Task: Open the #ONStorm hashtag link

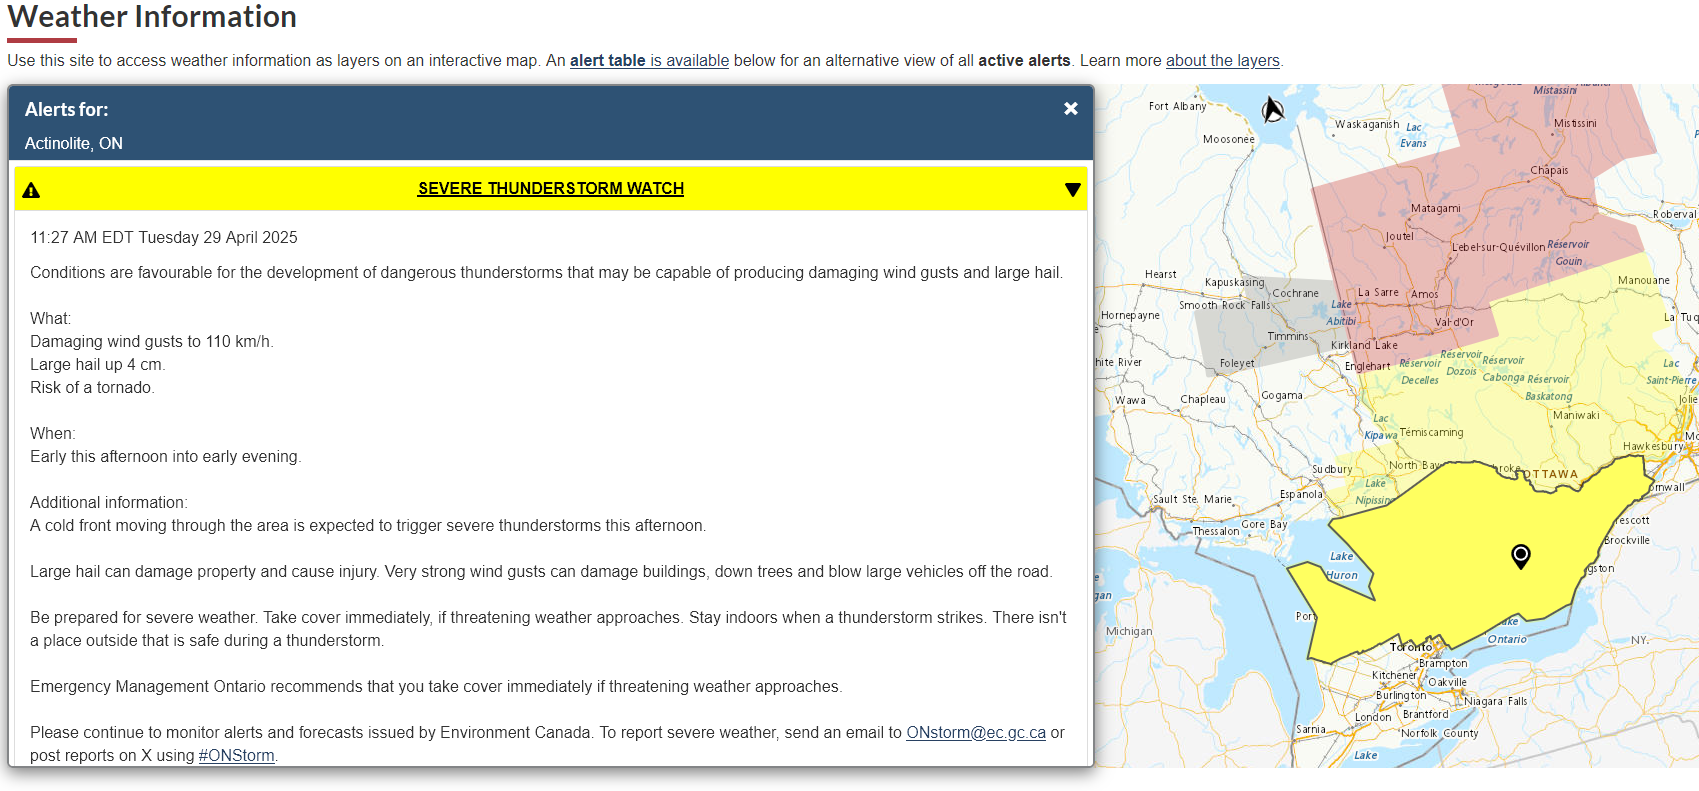Action: click(236, 755)
